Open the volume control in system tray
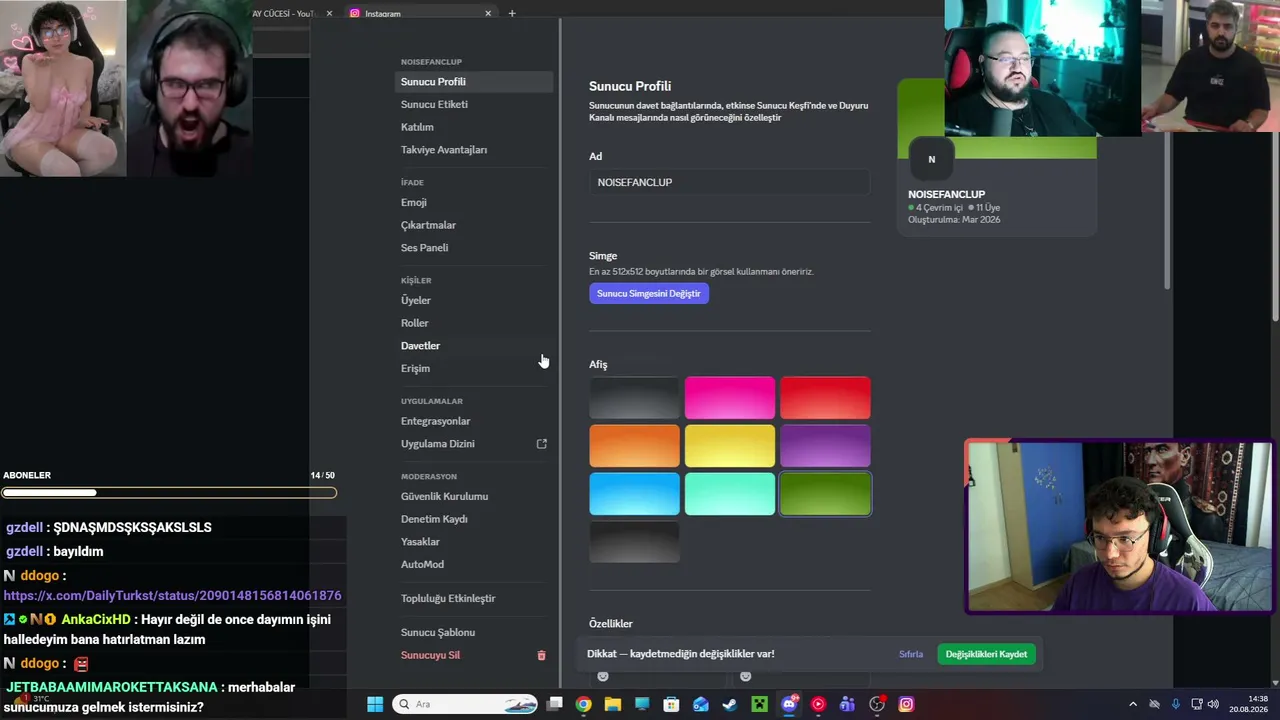1280x720 pixels. coord(1213,704)
